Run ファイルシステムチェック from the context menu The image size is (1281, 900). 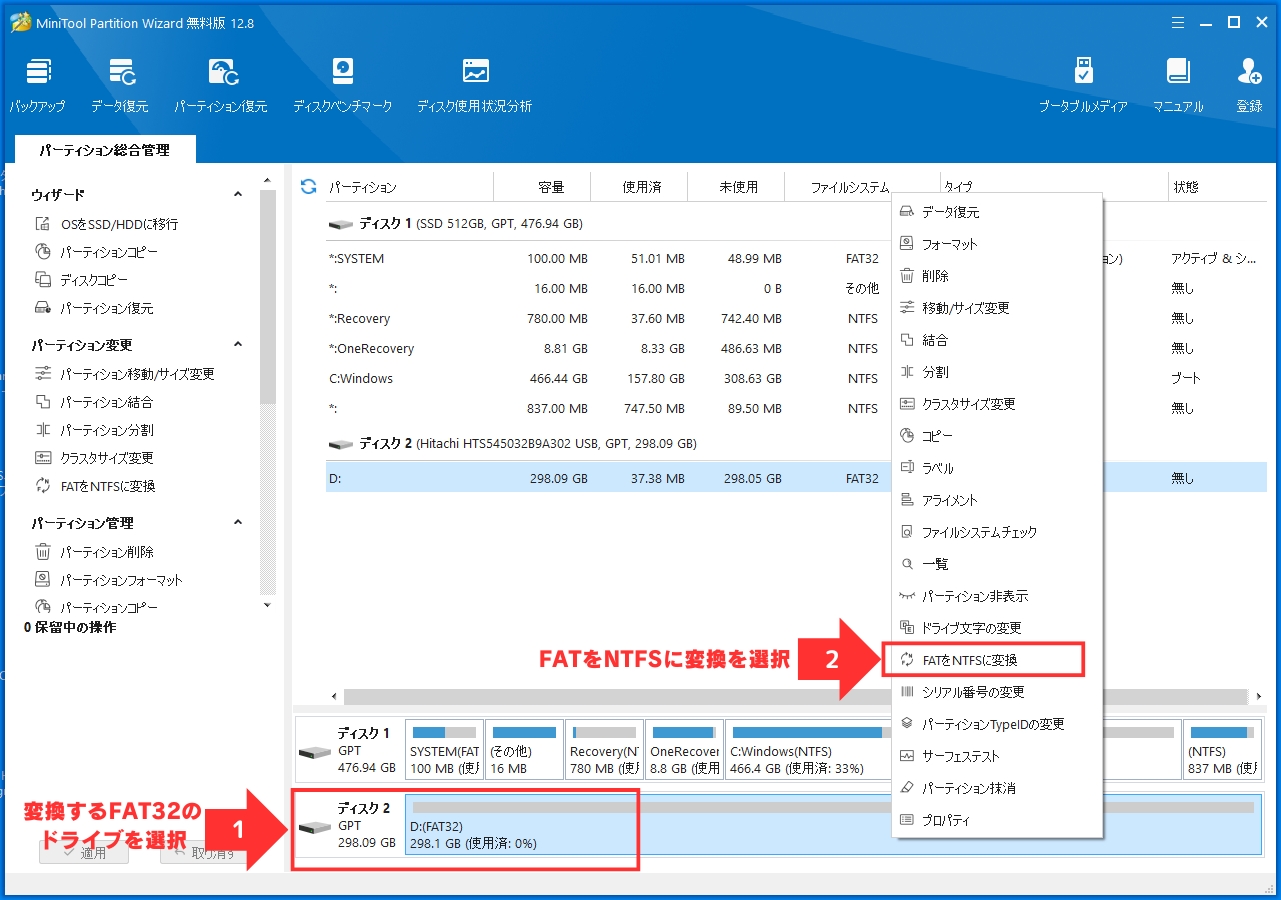tap(997, 532)
